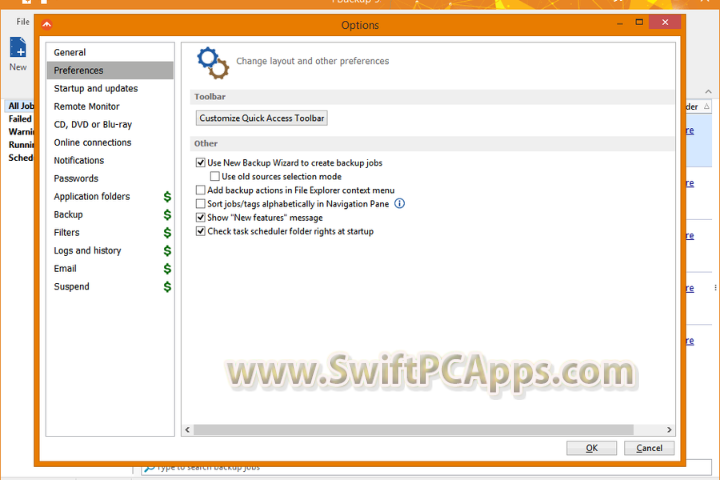
Task: Open File menu in main window
Action: [x=22, y=22]
